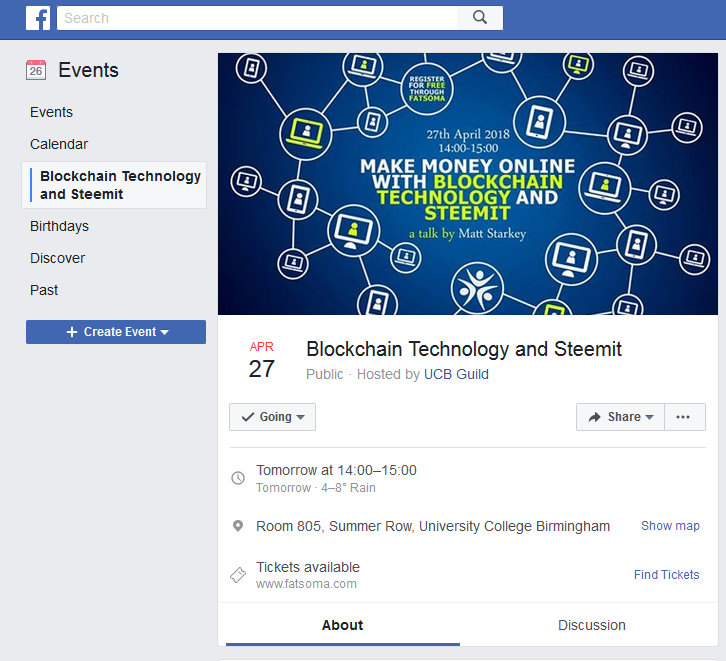Click the Room 805 Summer Row address
The width and height of the screenshot is (726, 661).
(433, 526)
